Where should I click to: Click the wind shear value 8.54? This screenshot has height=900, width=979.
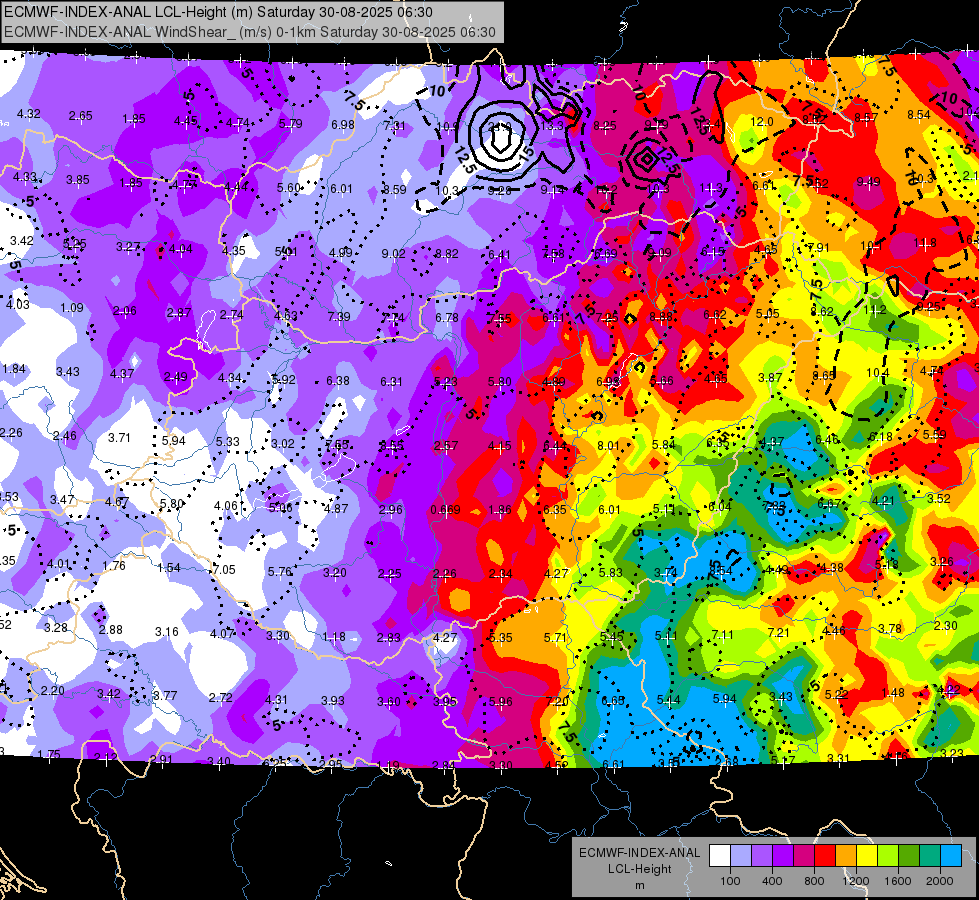pos(919,114)
